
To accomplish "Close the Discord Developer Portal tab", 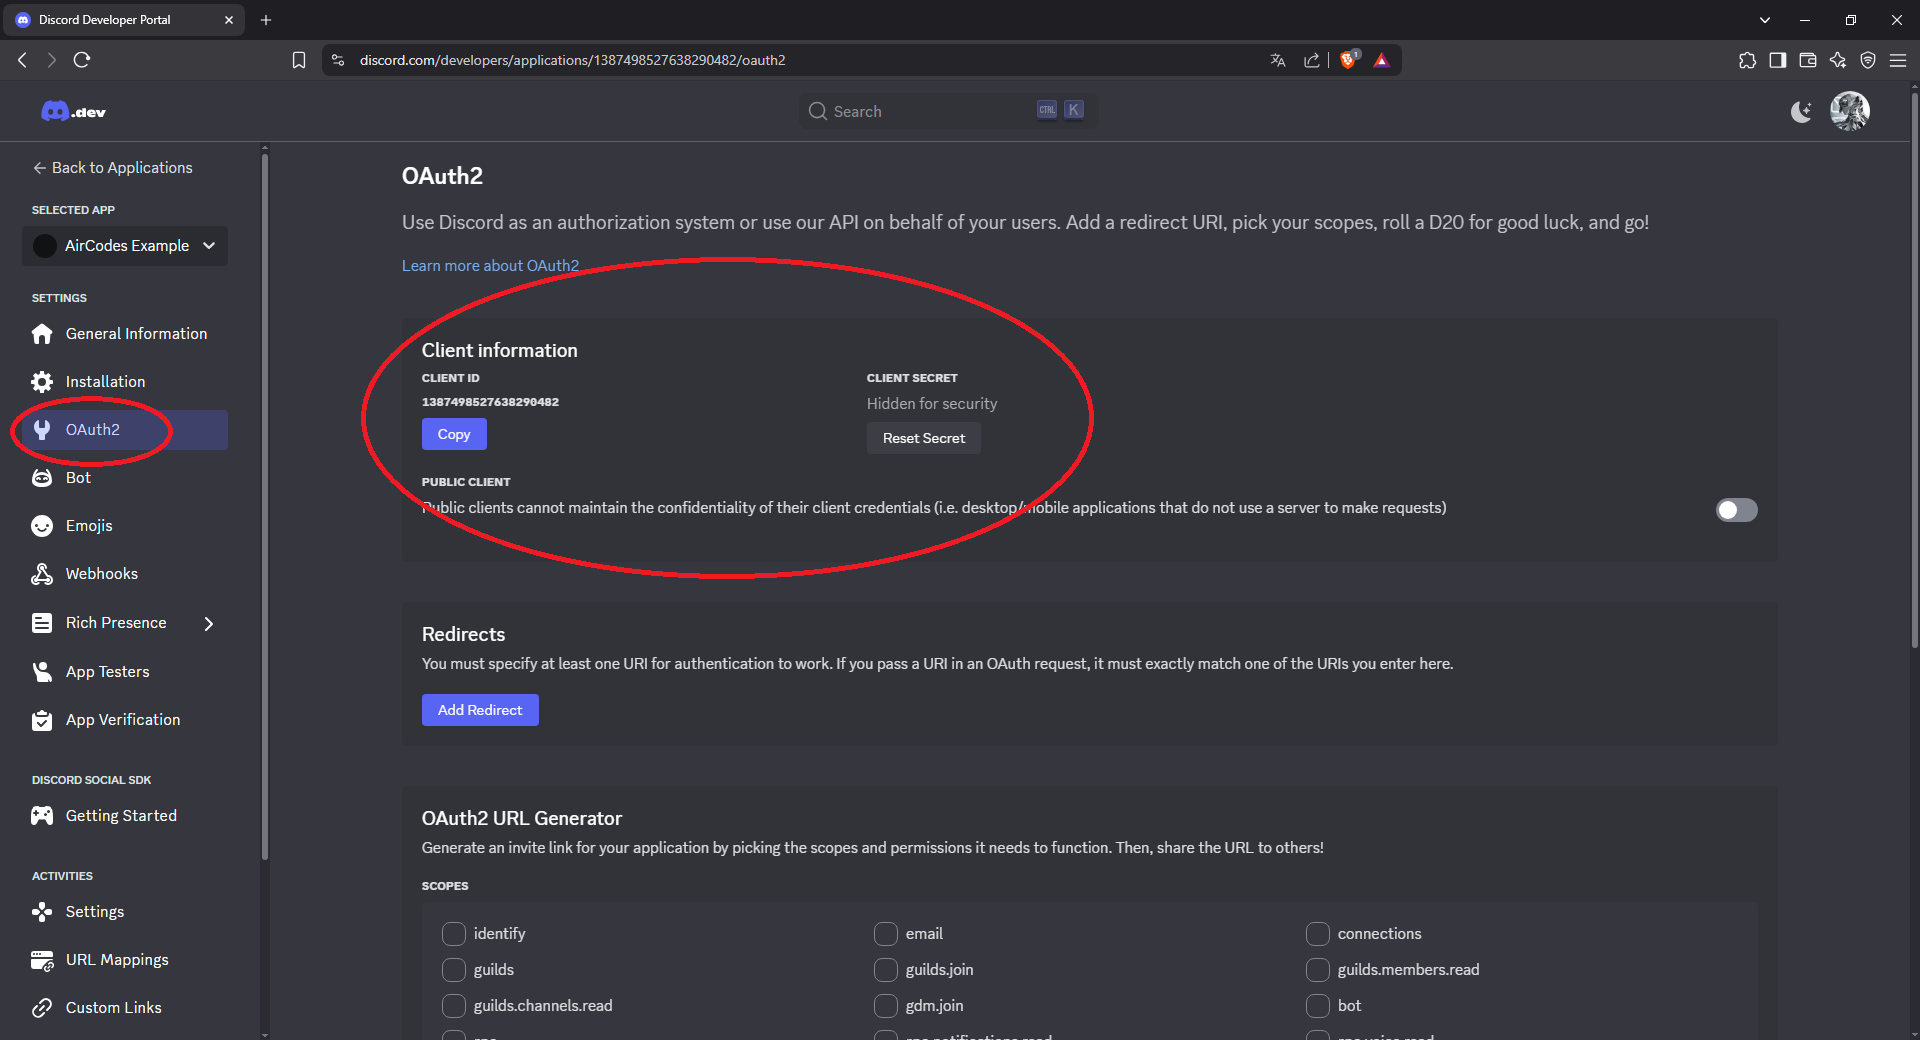I will click(228, 20).
